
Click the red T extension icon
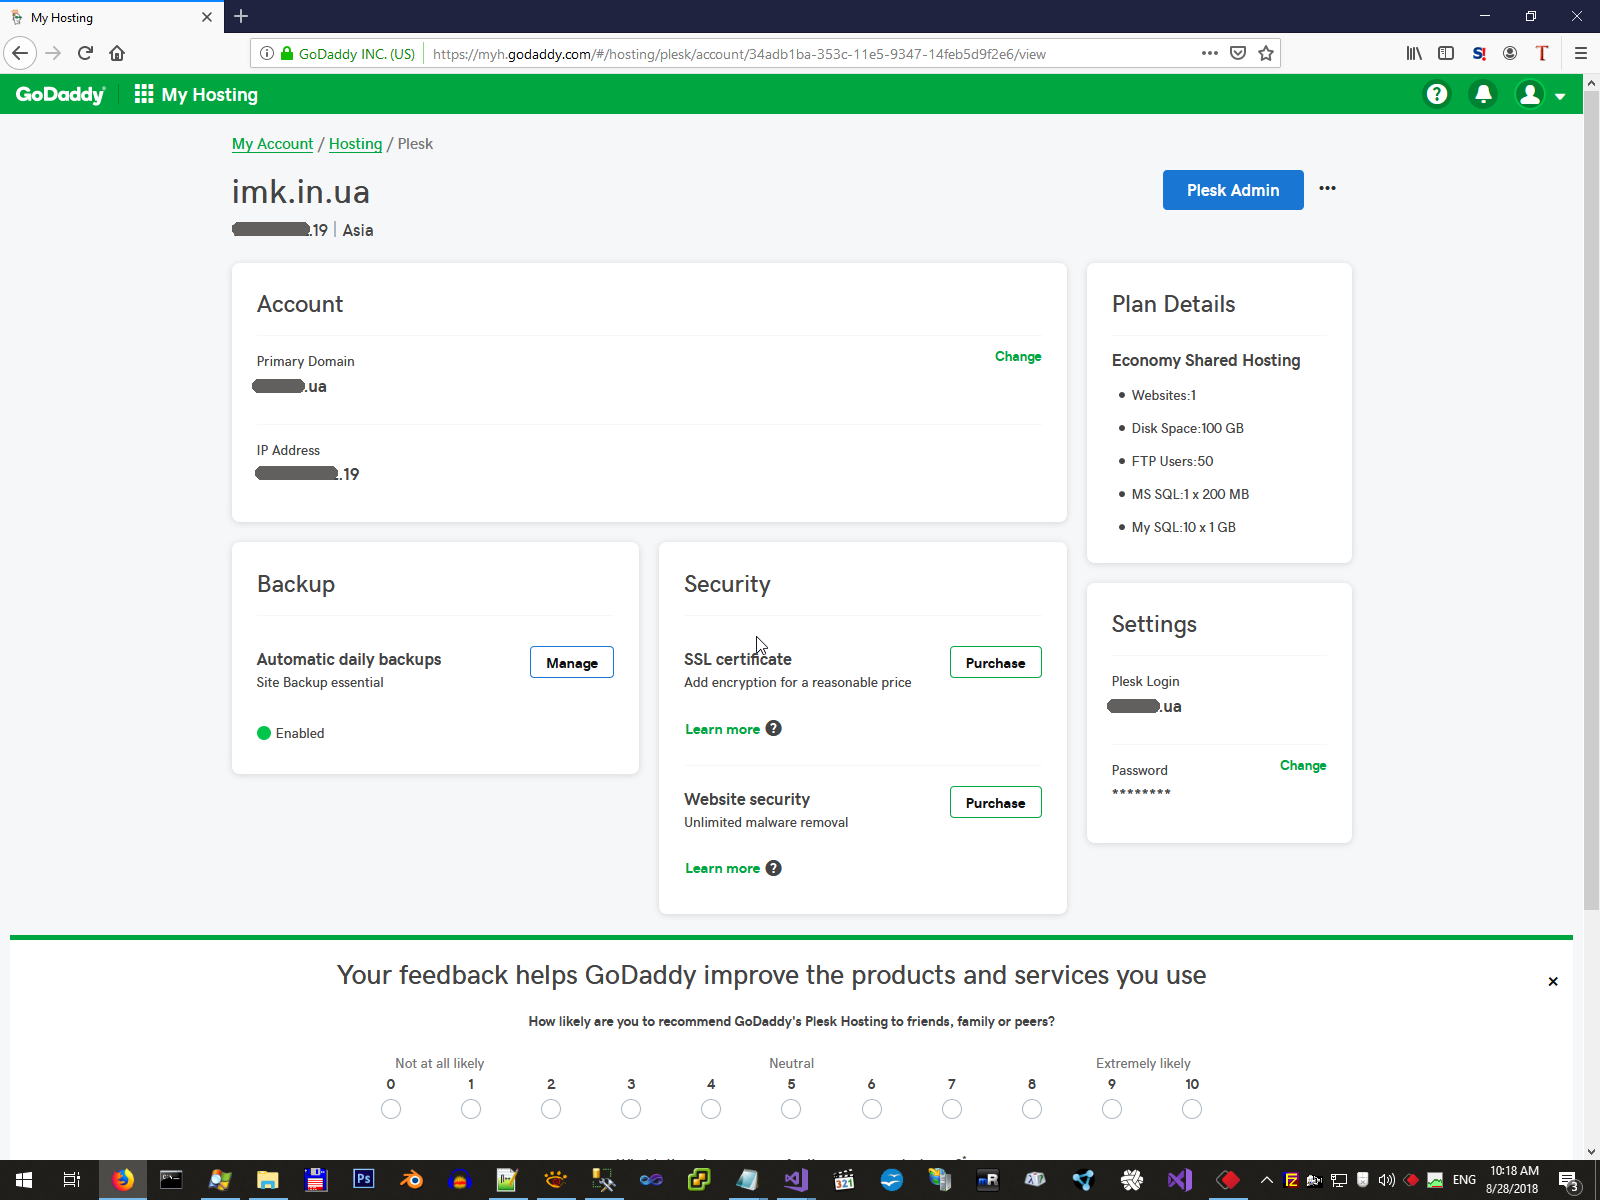click(1542, 53)
